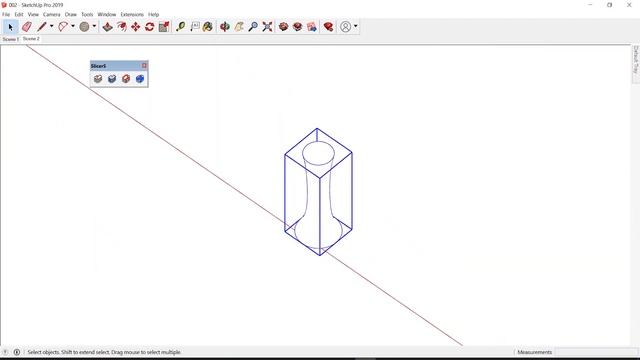This screenshot has width=640, height=360.
Task: Open the Window menu
Action: [x=107, y=15]
